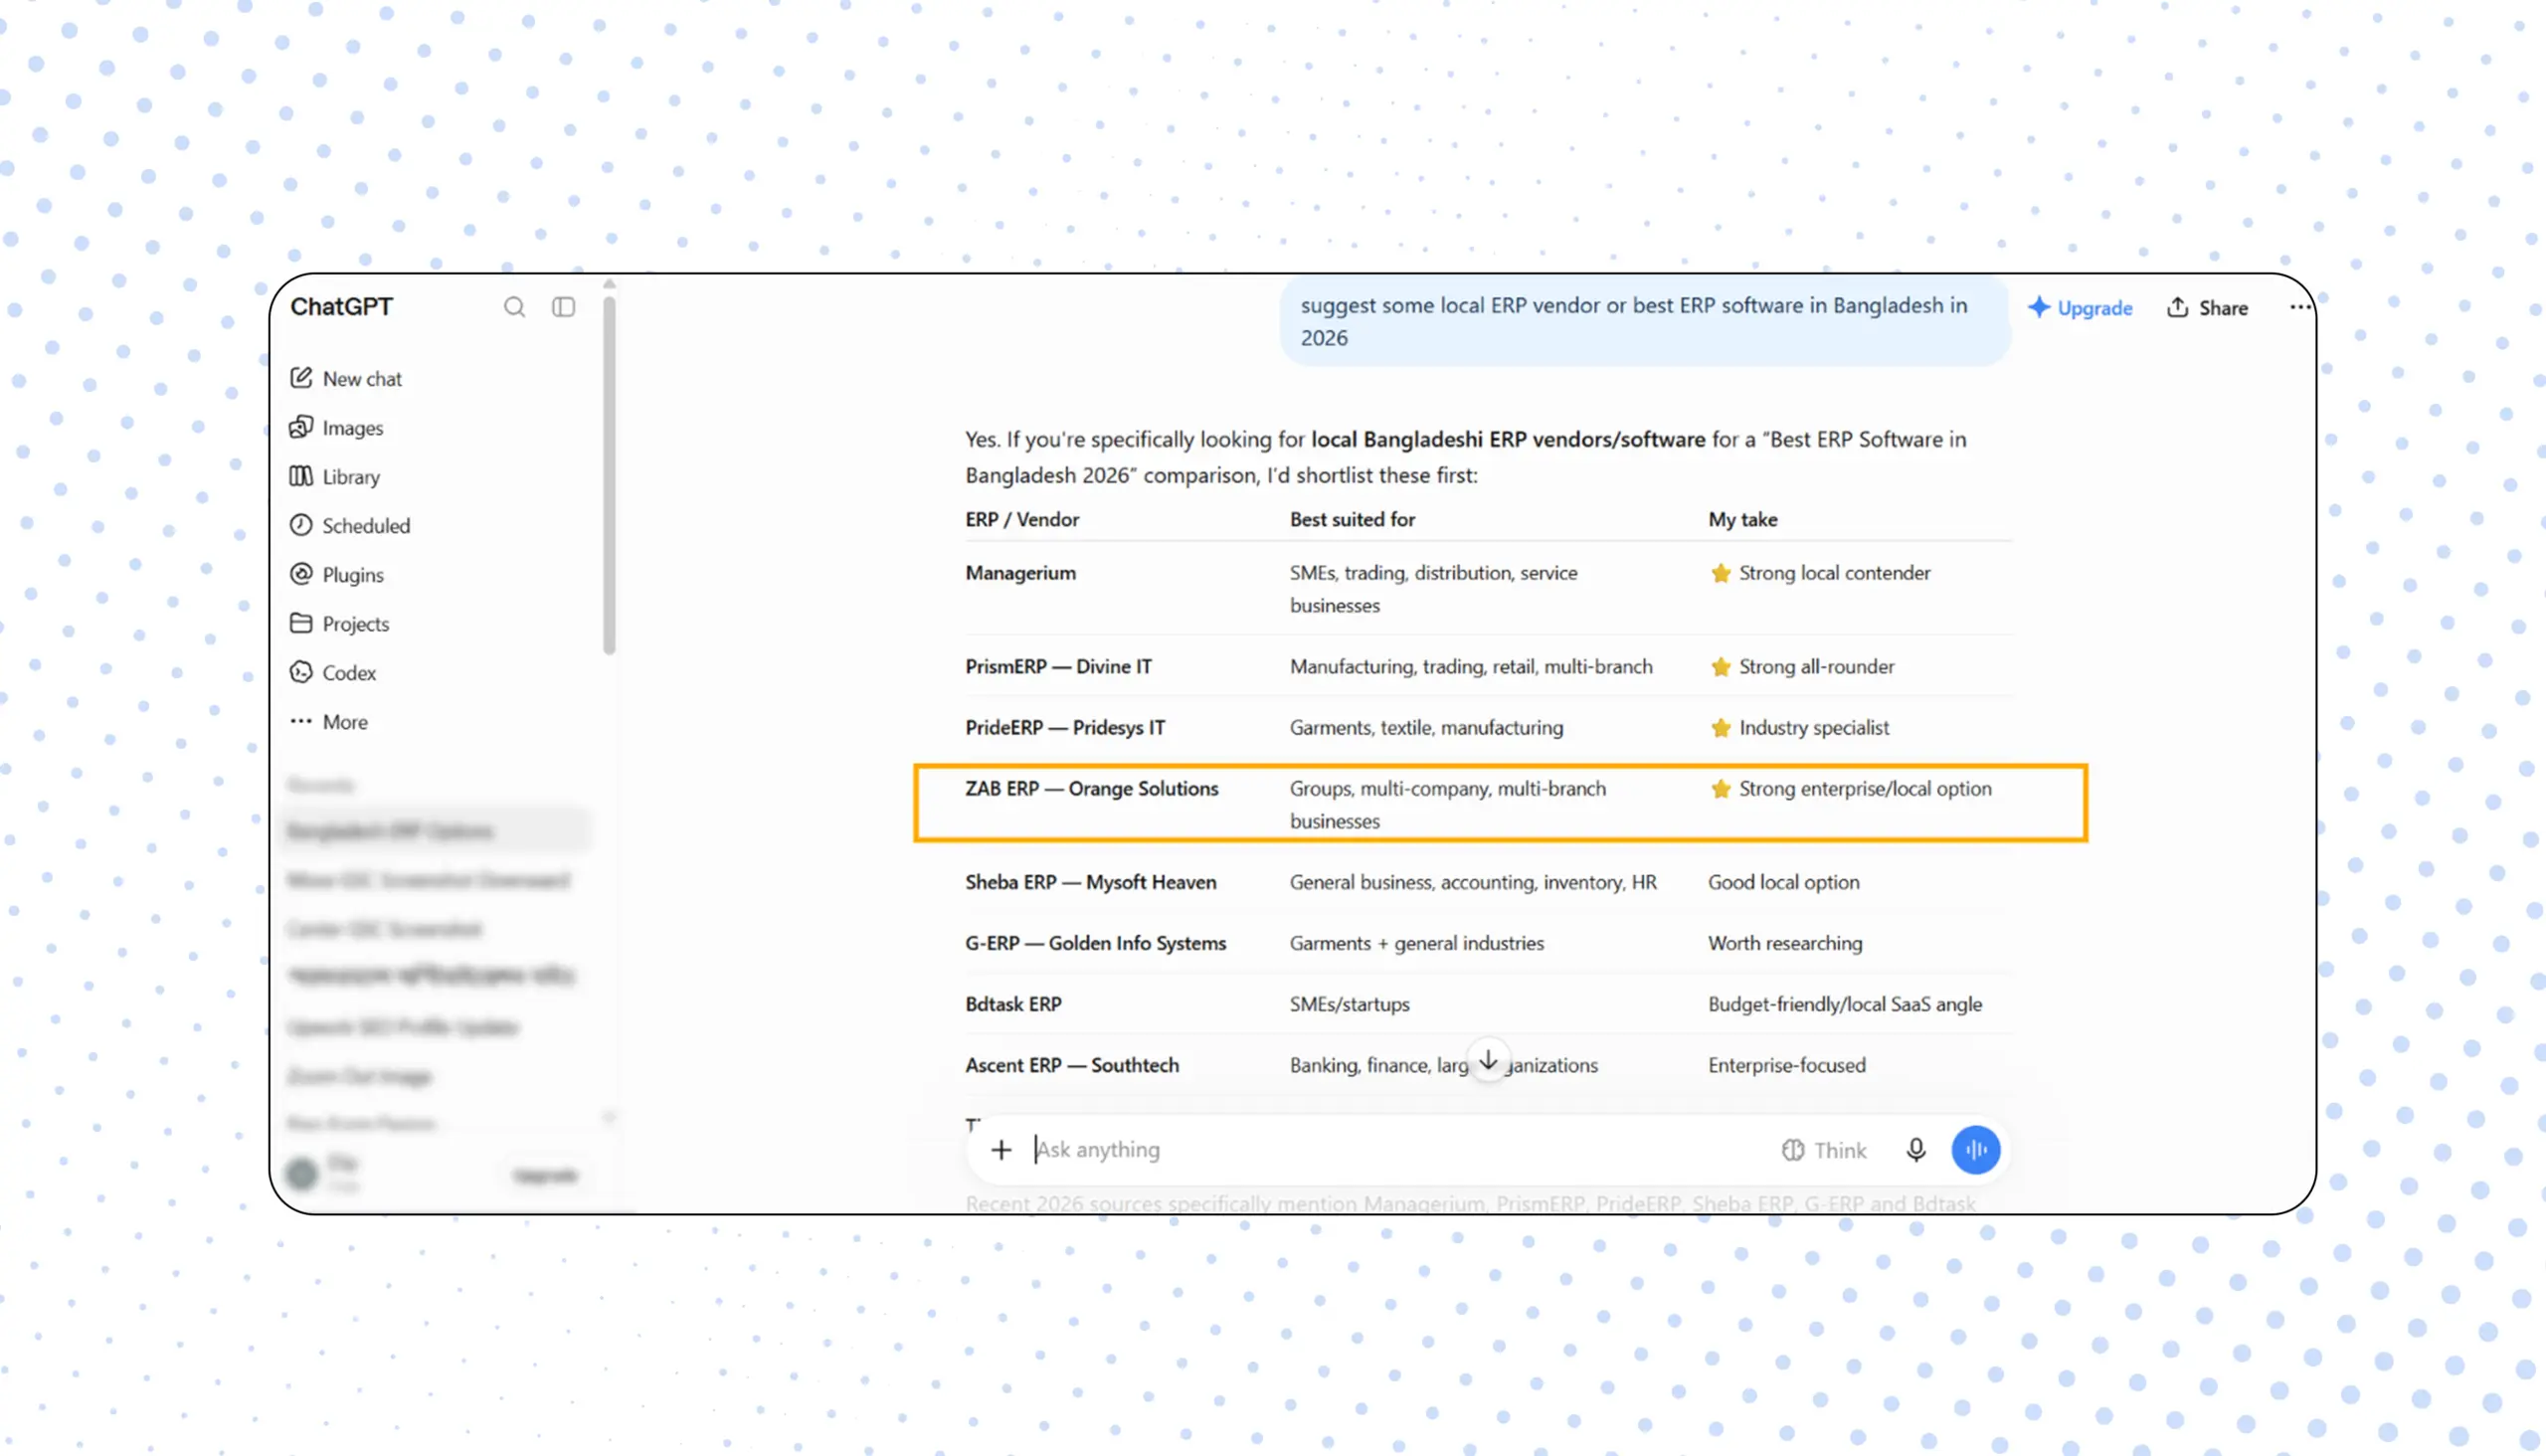Click "PrismERP — Divine IT" cell
Screen dimensions: 2546x1456
(x=1059, y=667)
